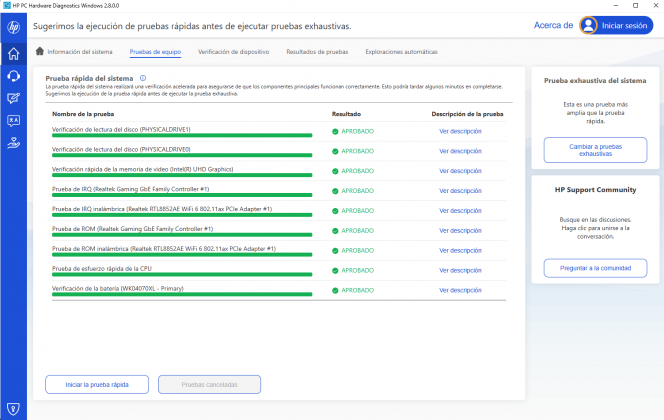Open the hand service sidebar icon
Screen dimensions: 664x420
14,143
